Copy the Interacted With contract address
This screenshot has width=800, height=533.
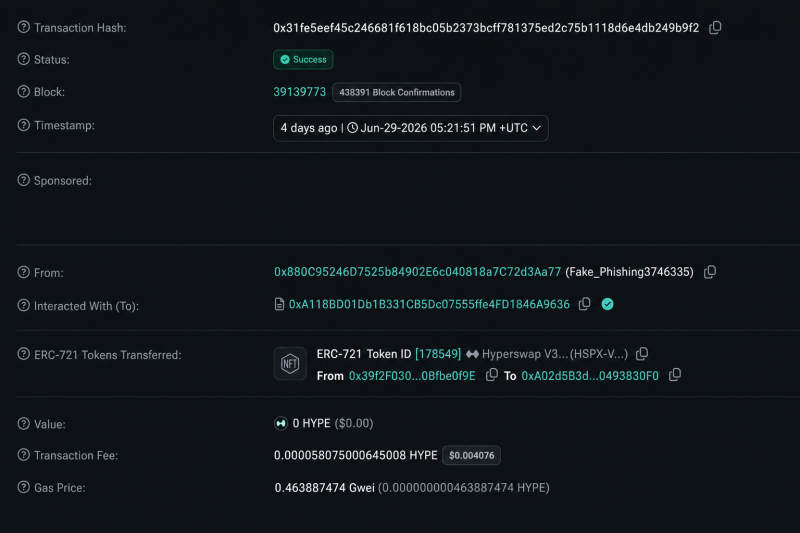click(x=585, y=304)
